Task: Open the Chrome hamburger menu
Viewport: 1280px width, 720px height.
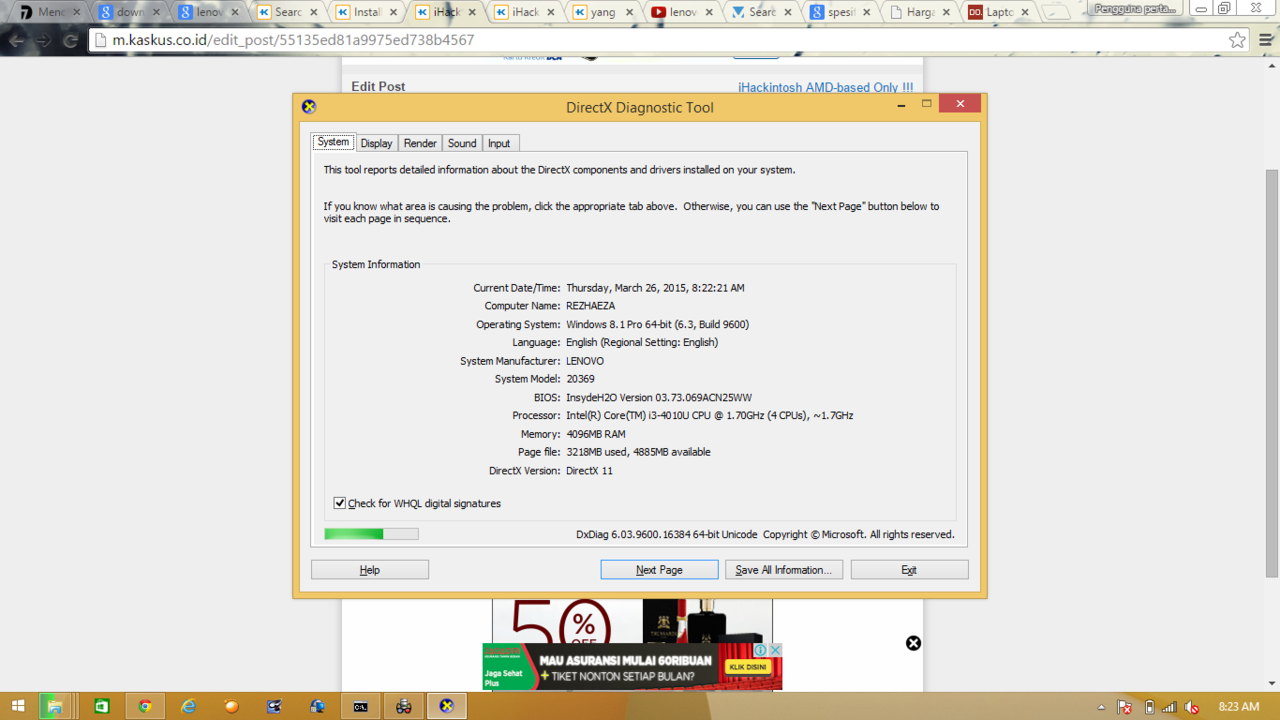Action: [x=1265, y=40]
